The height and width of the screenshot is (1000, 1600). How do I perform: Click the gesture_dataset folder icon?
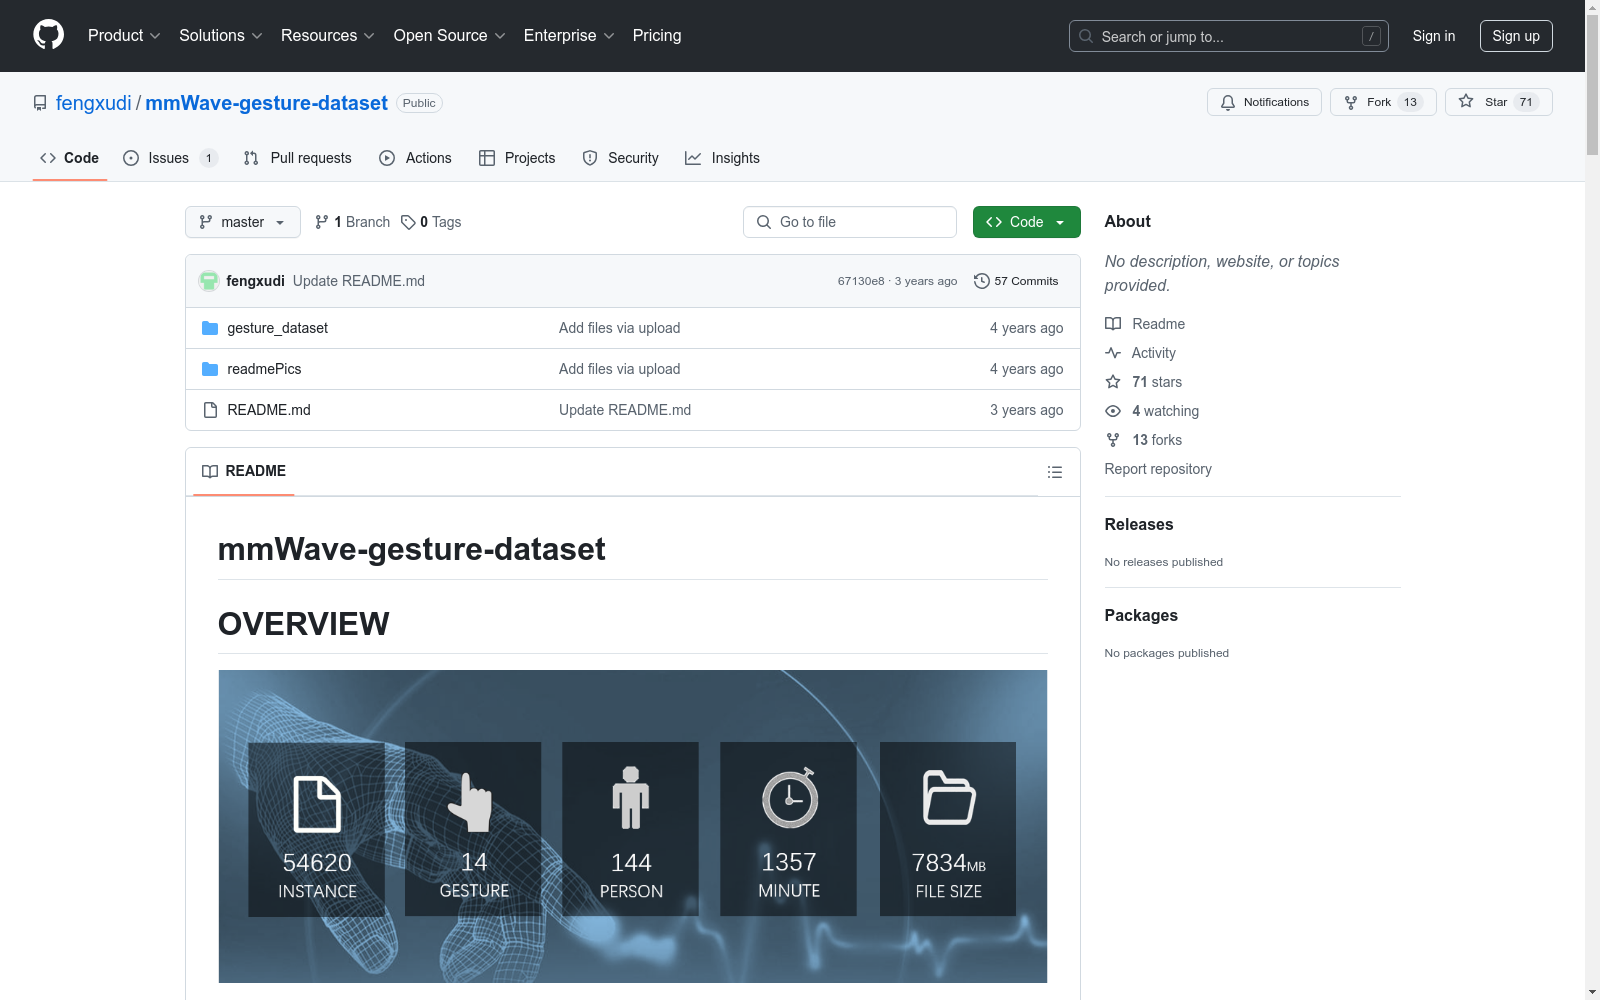click(x=210, y=328)
